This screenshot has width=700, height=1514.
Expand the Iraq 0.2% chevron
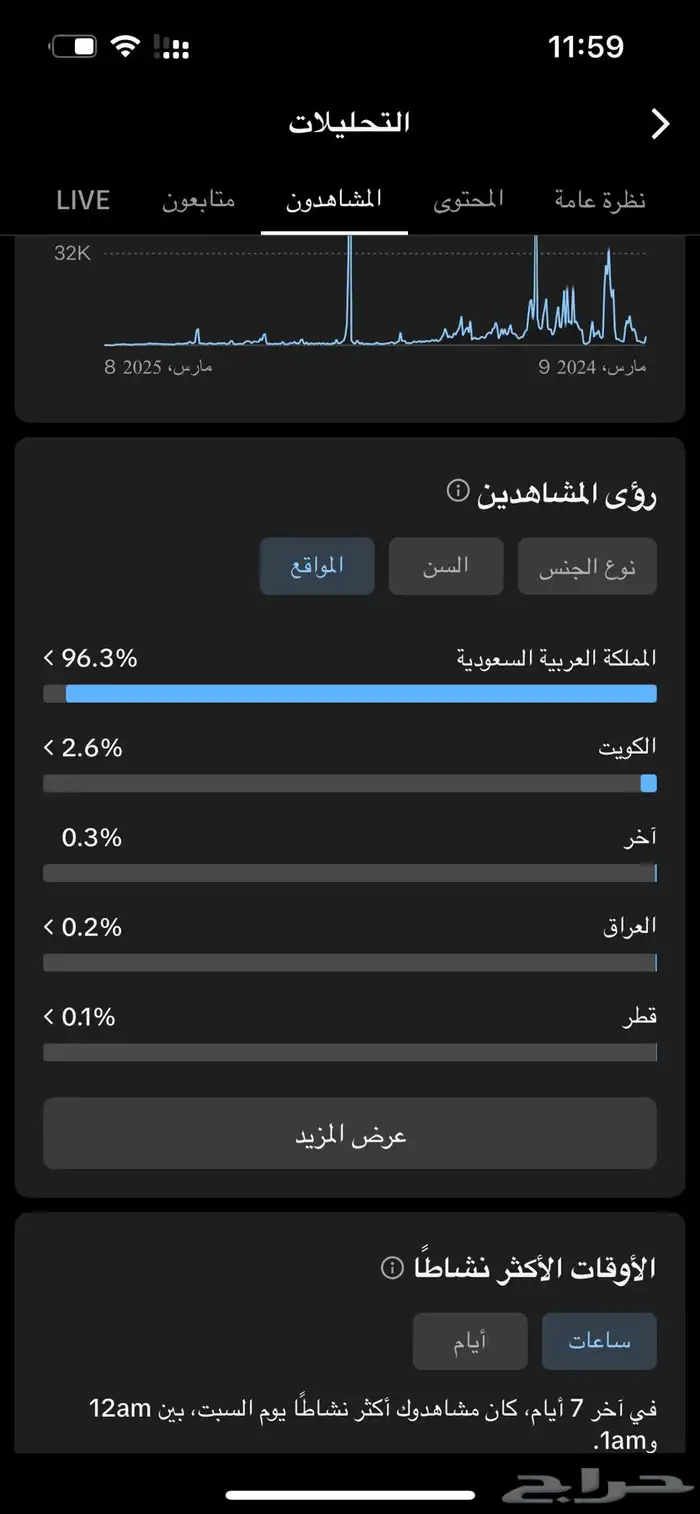(x=49, y=927)
